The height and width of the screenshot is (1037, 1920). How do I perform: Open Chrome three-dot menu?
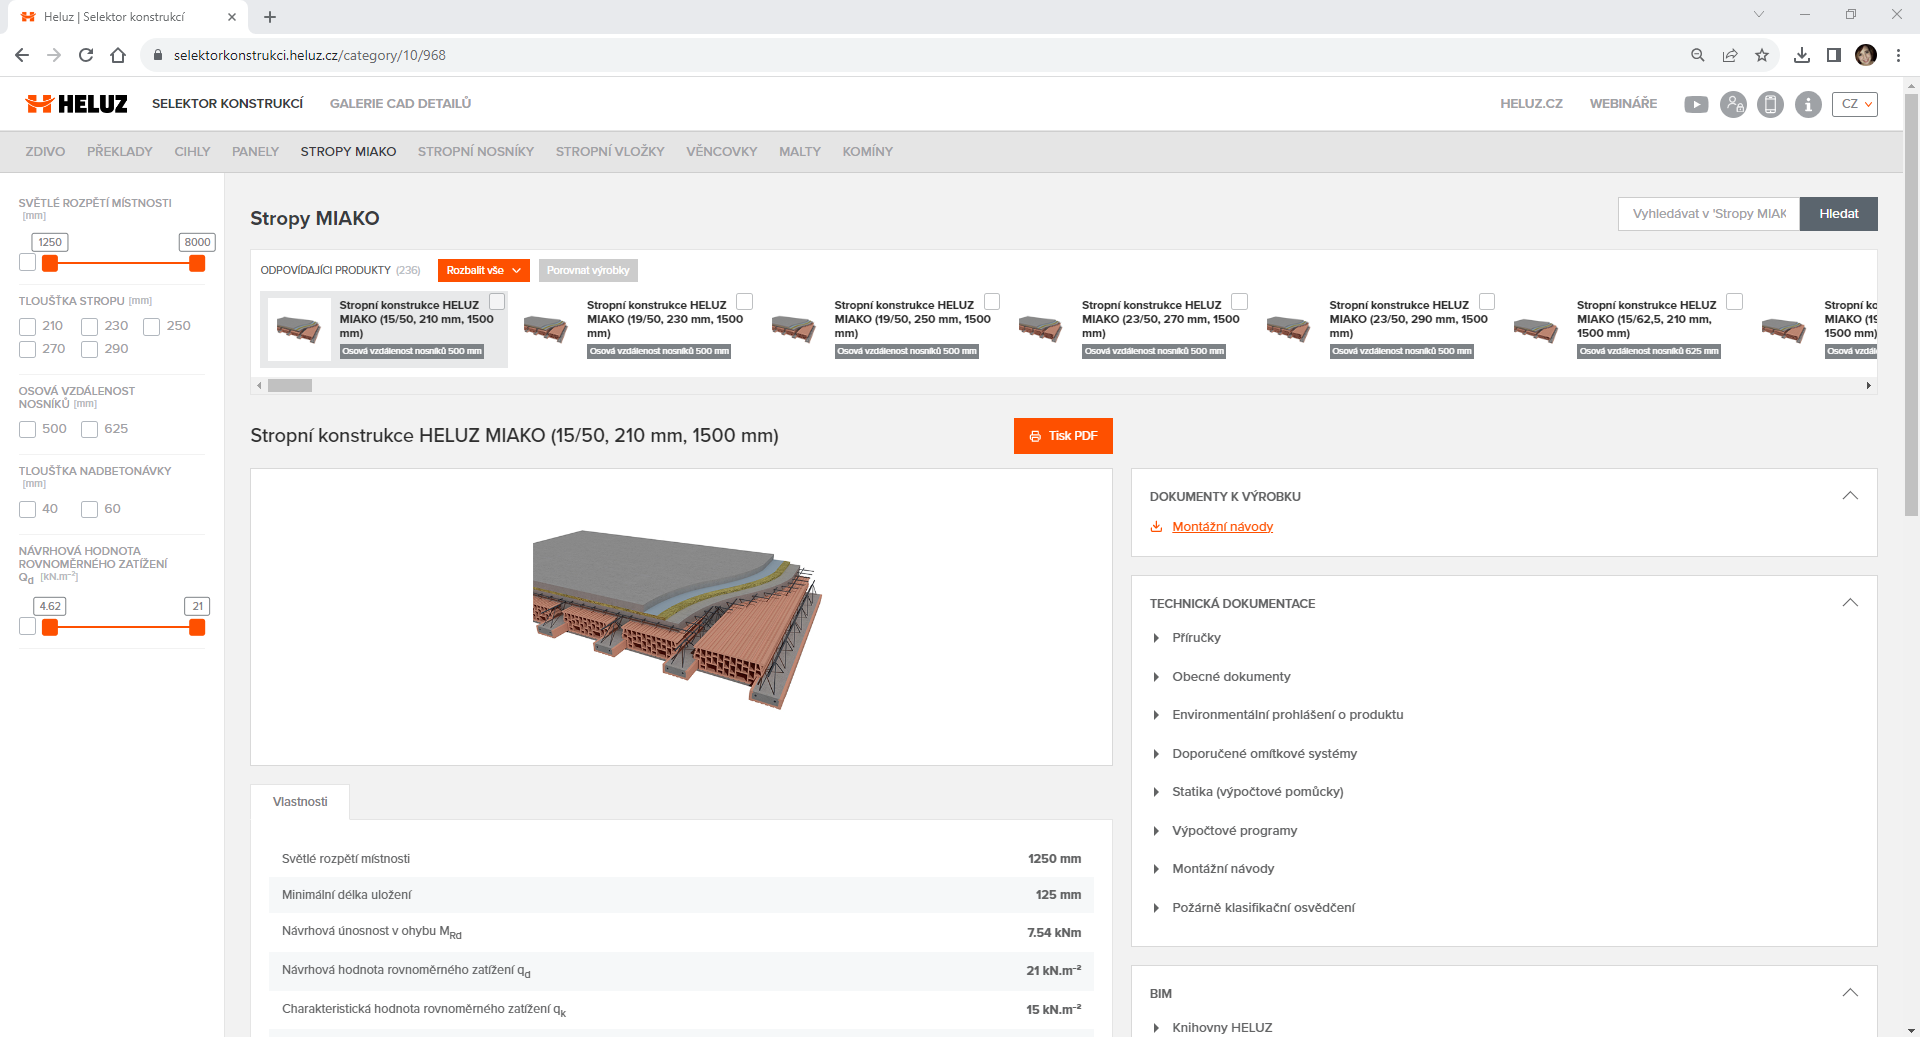click(1898, 55)
